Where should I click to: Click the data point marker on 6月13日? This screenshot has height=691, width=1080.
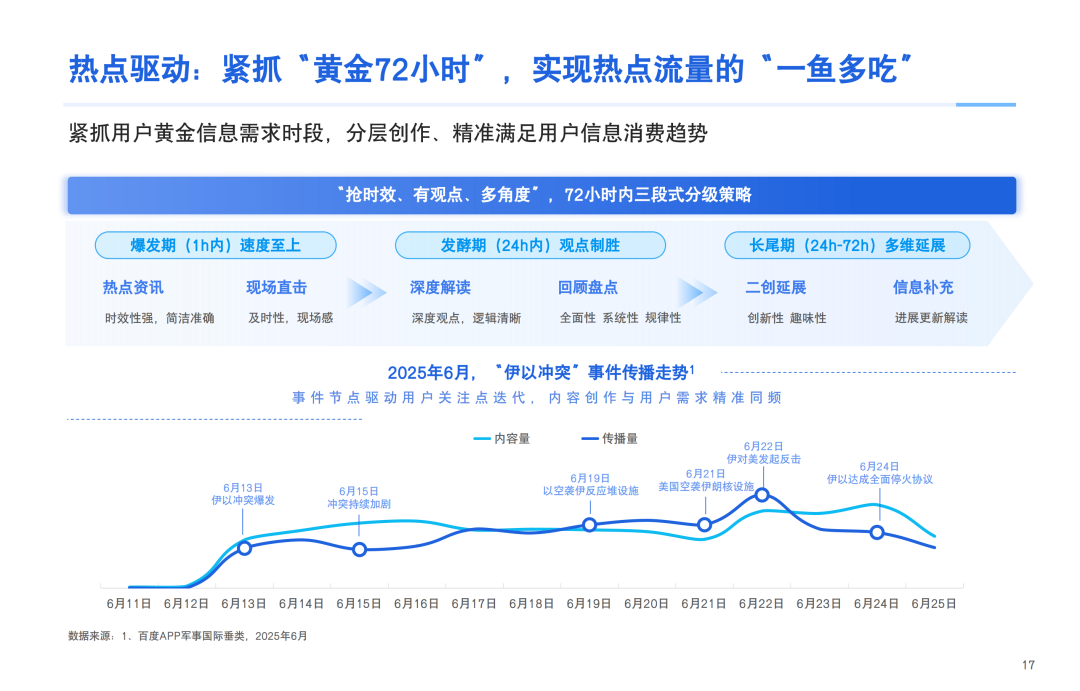click(x=243, y=547)
